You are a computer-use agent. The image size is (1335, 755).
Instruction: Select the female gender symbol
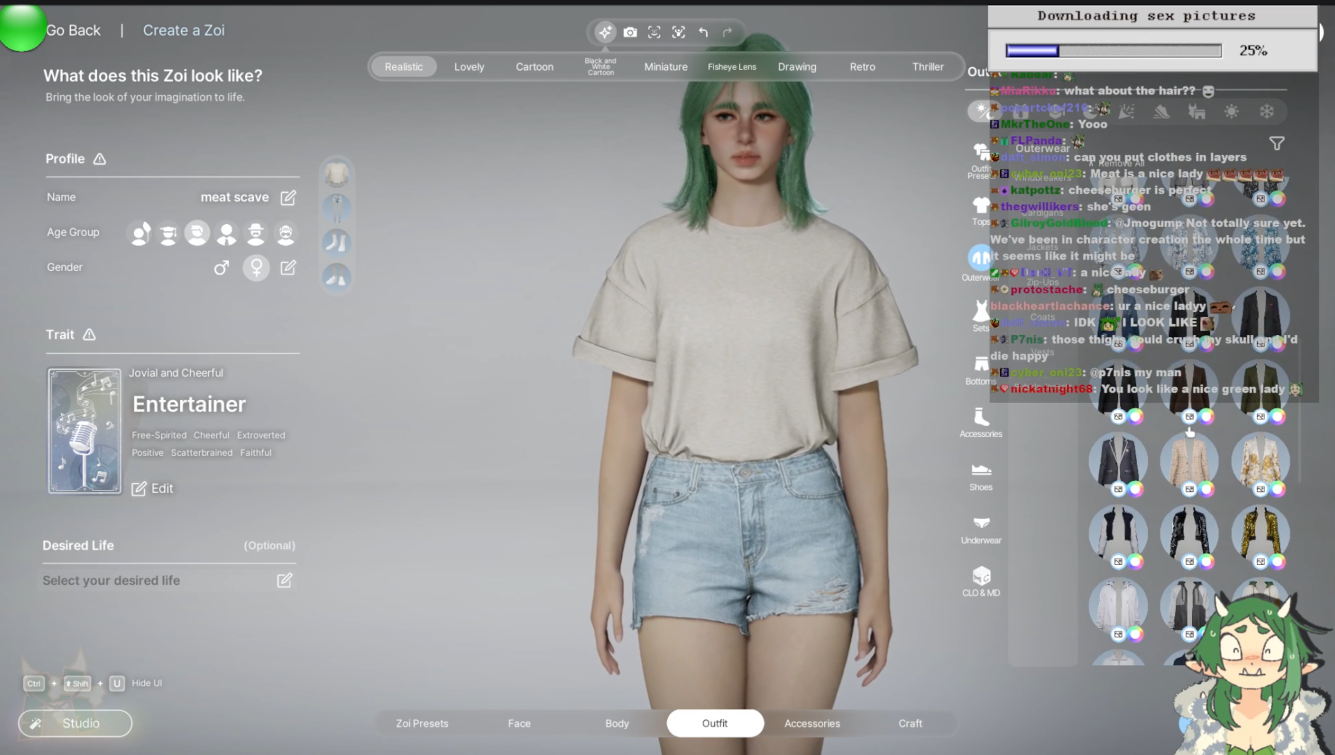point(256,267)
